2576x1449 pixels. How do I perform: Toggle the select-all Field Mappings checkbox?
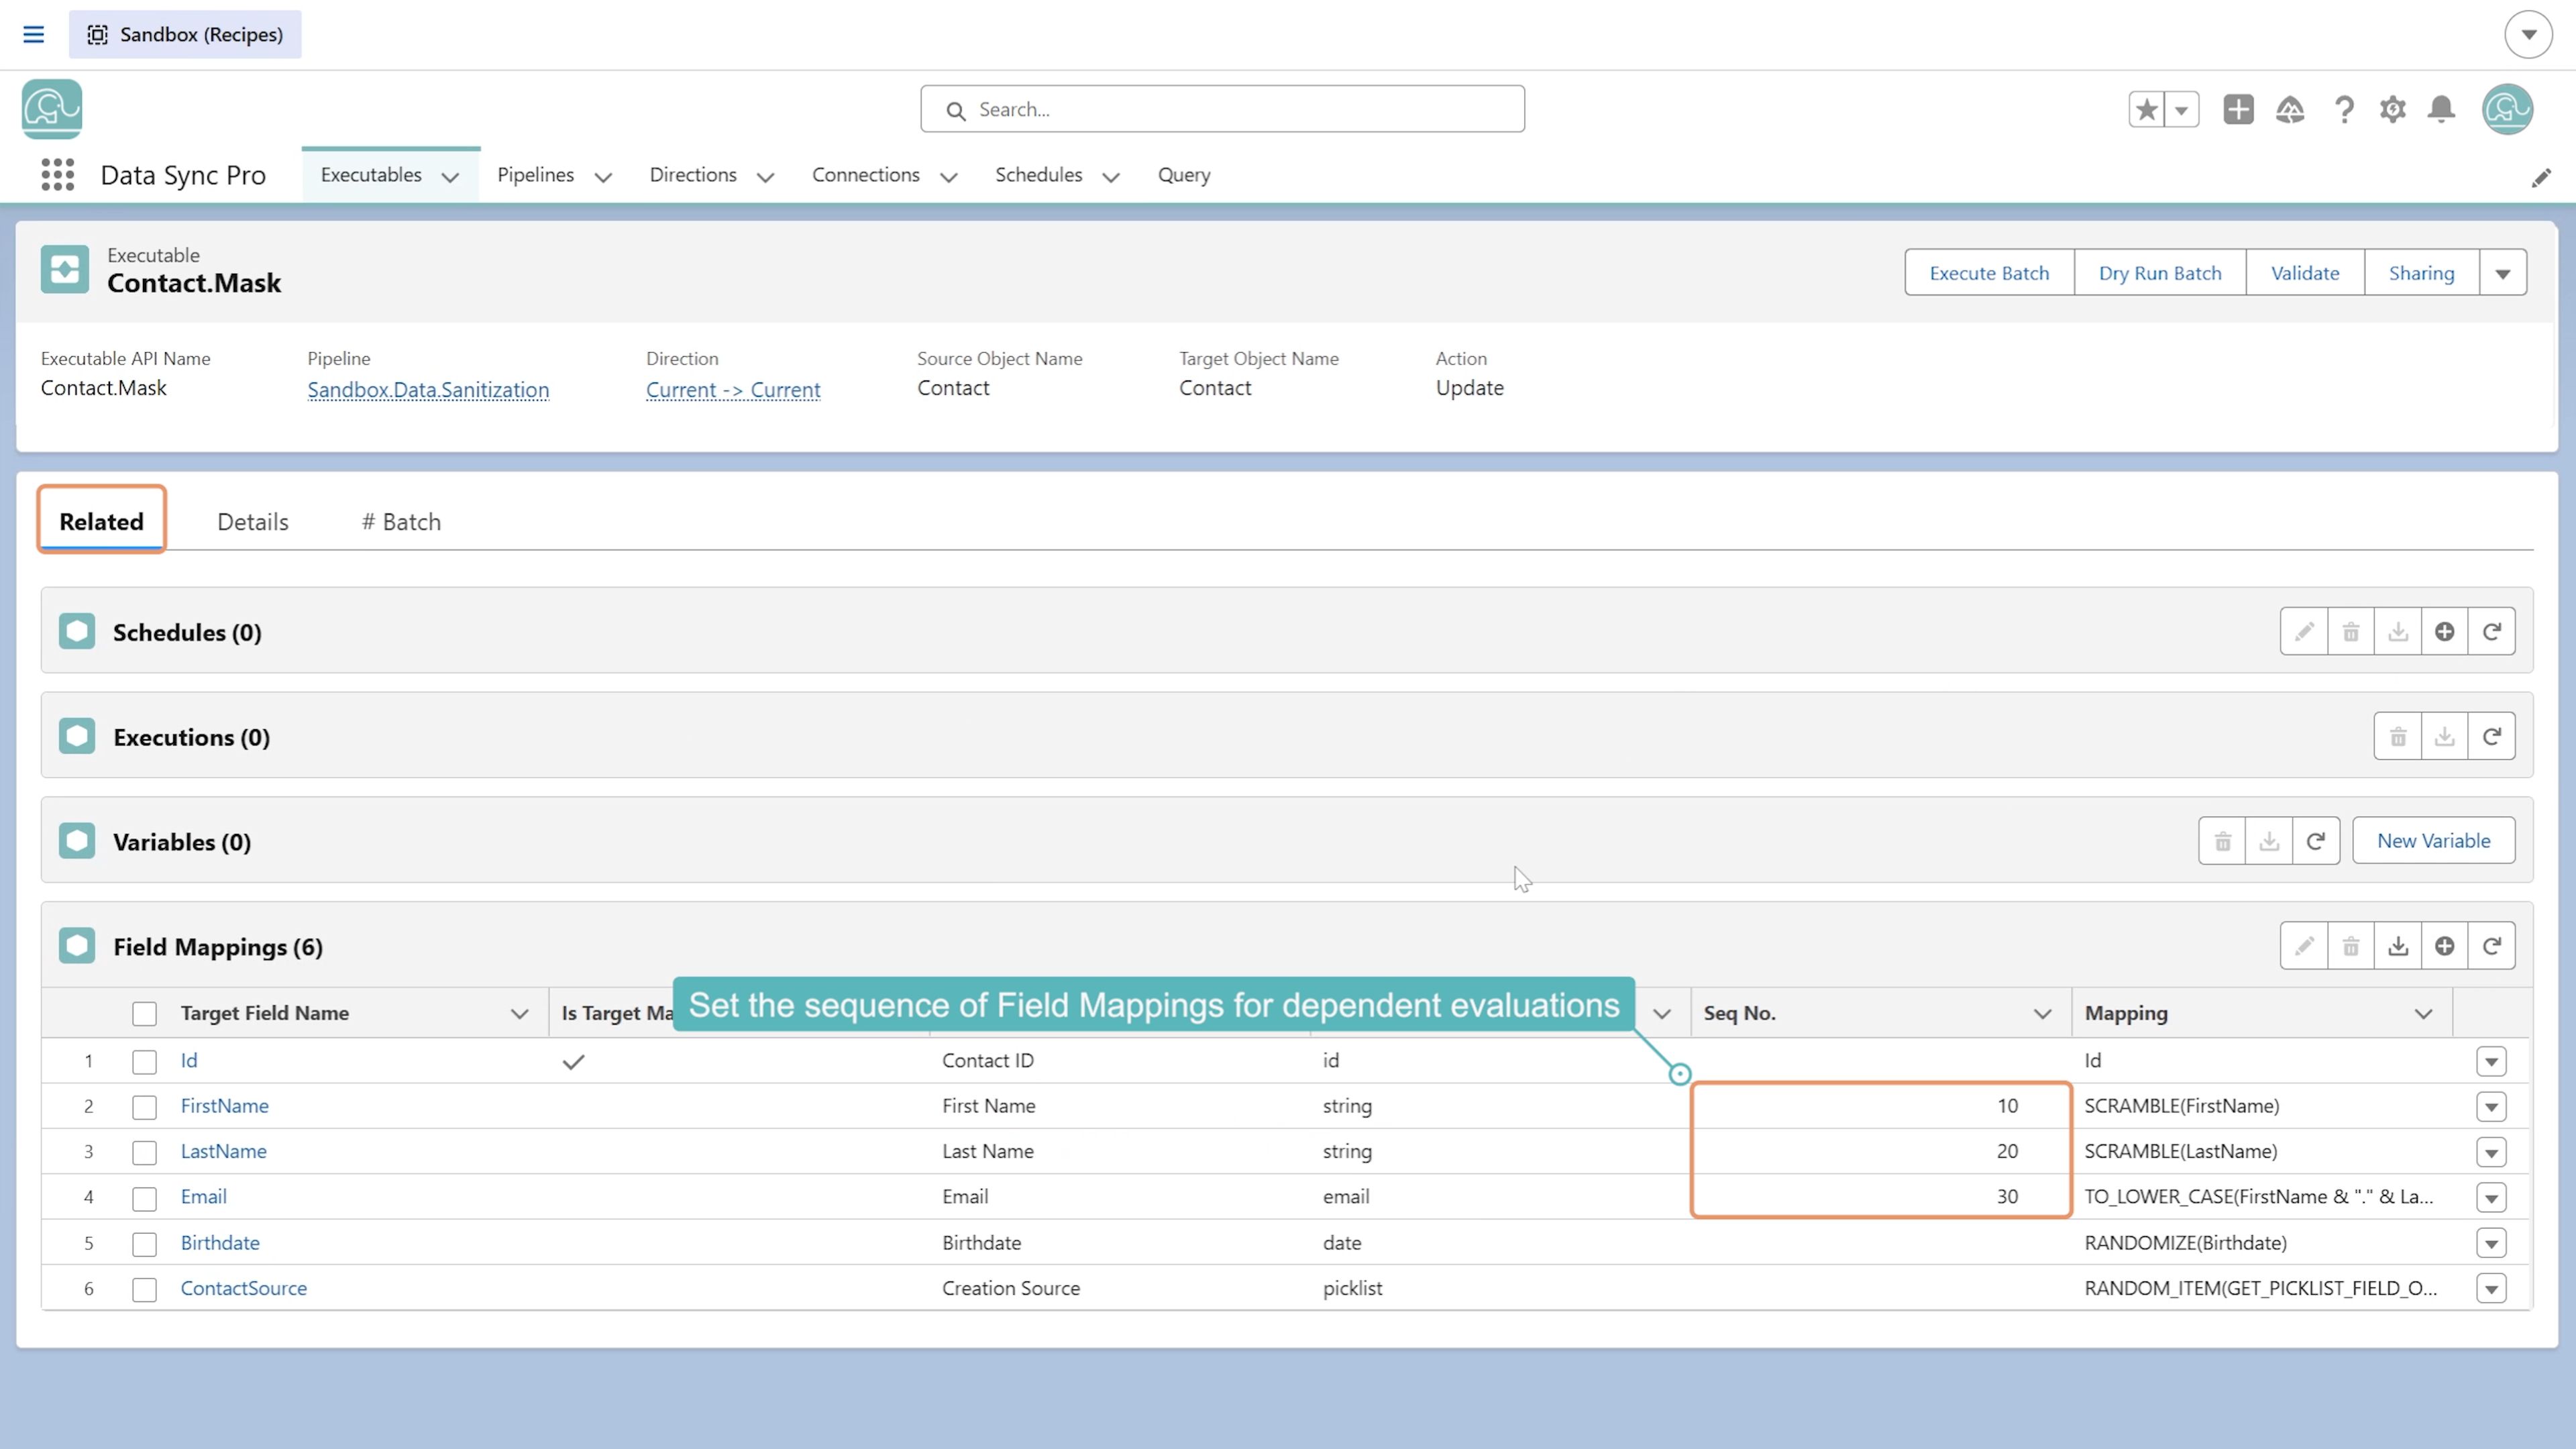point(145,1014)
